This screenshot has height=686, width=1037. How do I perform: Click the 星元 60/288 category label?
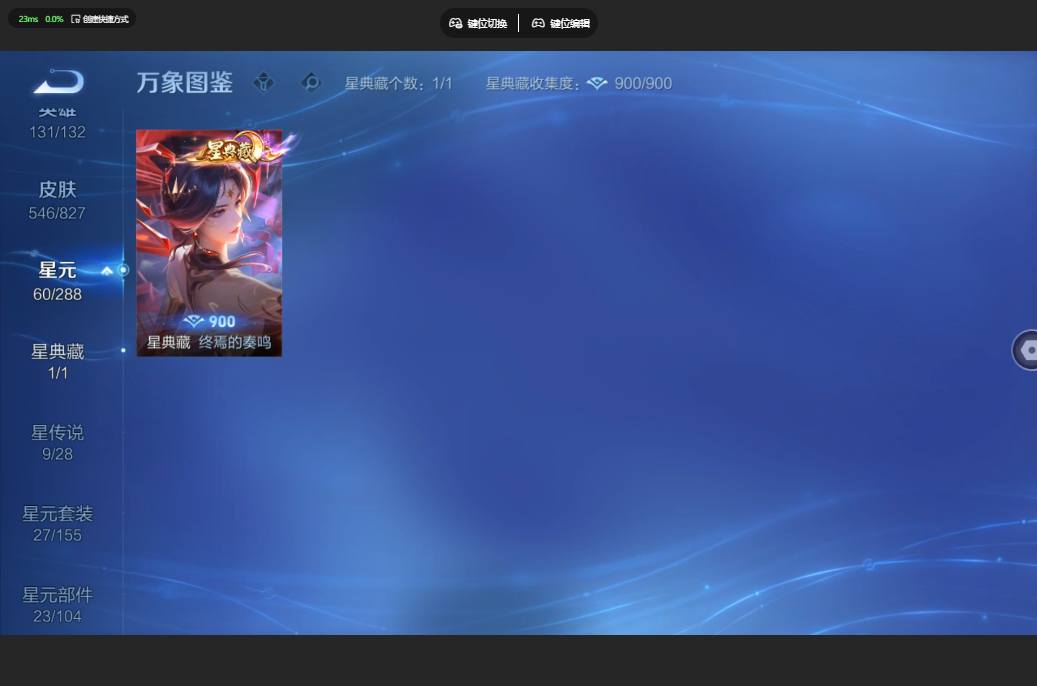[58, 281]
